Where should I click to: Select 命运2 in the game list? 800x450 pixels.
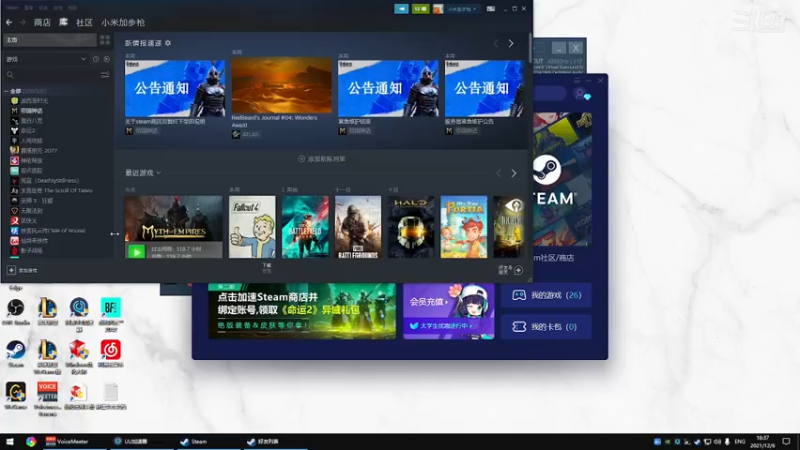28,131
